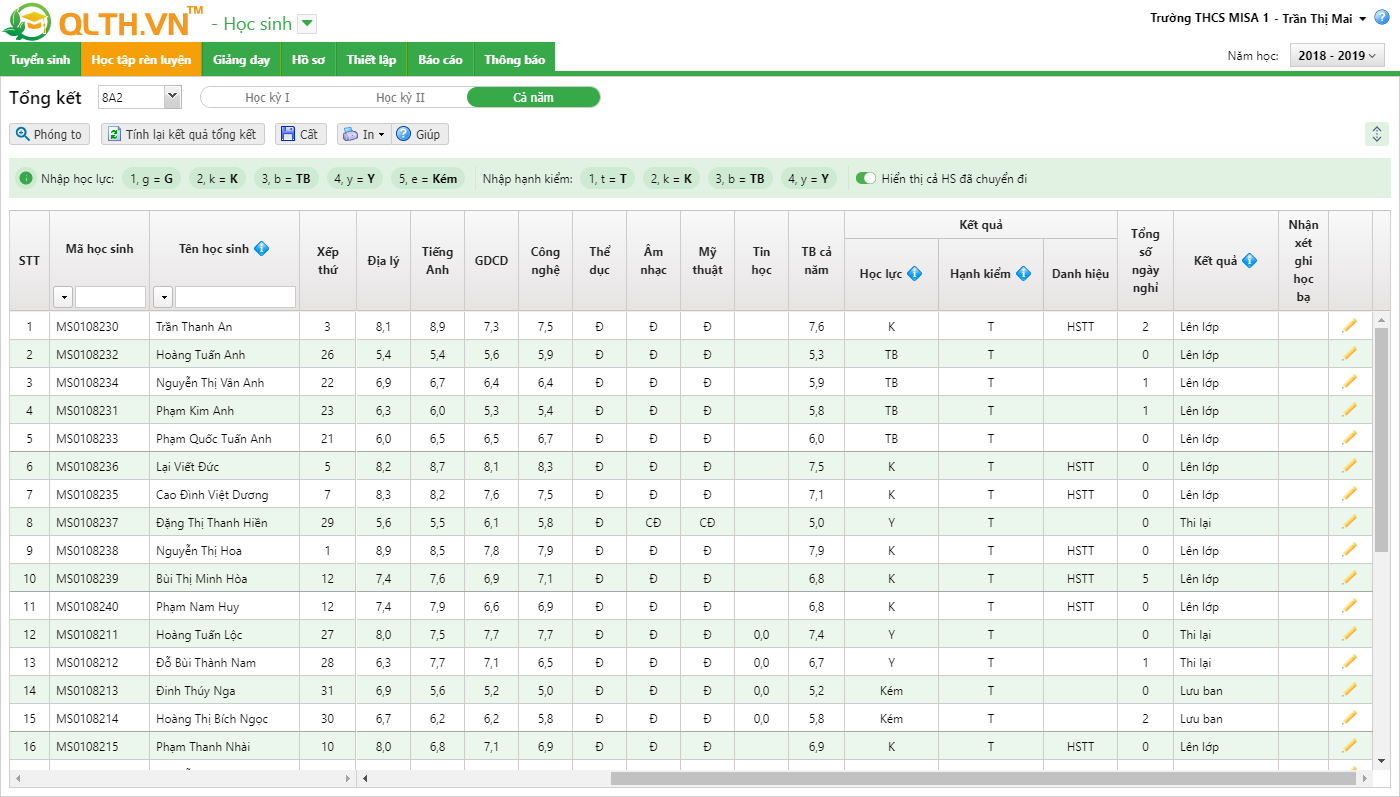Edit Bùi Thị Minh Hòa row via pencil
The width and height of the screenshot is (1400, 797).
(1349, 578)
